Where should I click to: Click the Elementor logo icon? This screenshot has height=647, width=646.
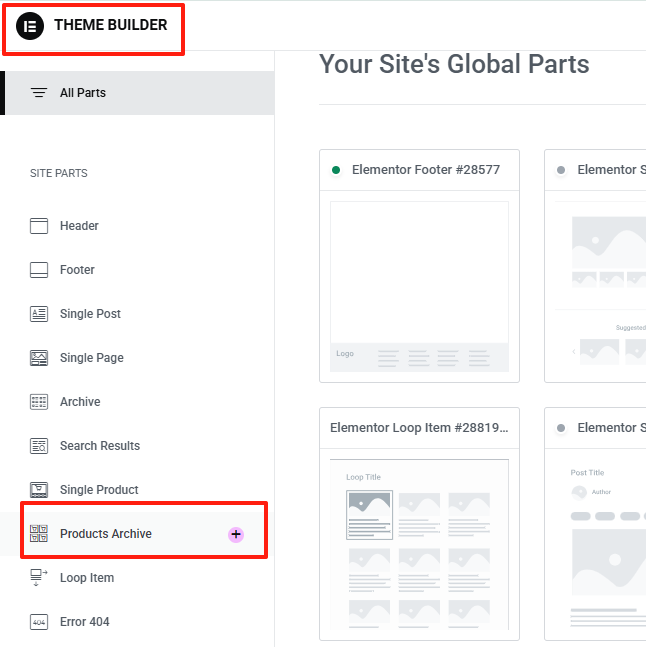[30, 26]
